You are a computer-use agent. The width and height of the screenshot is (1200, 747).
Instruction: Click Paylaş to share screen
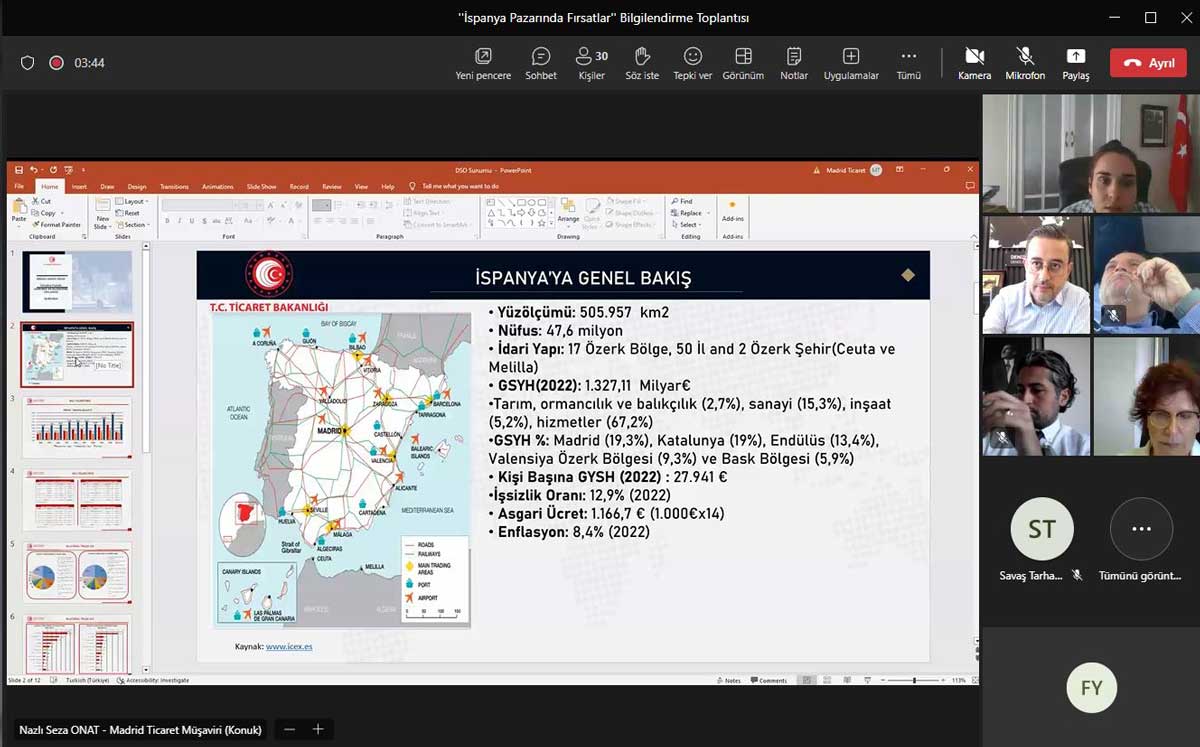click(1076, 63)
